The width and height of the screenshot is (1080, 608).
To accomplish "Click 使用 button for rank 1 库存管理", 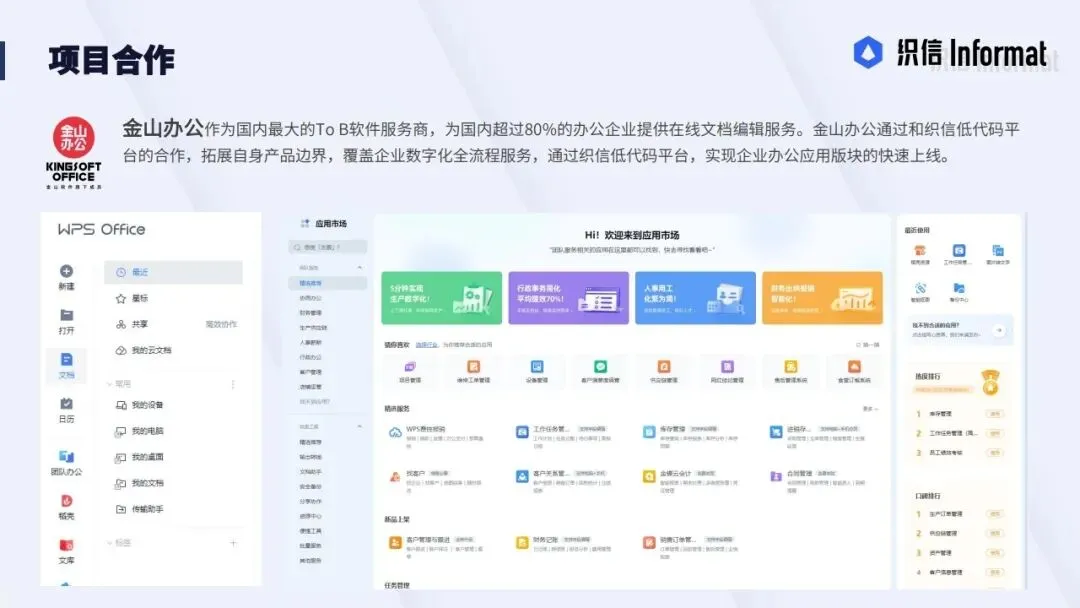I will 995,414.
